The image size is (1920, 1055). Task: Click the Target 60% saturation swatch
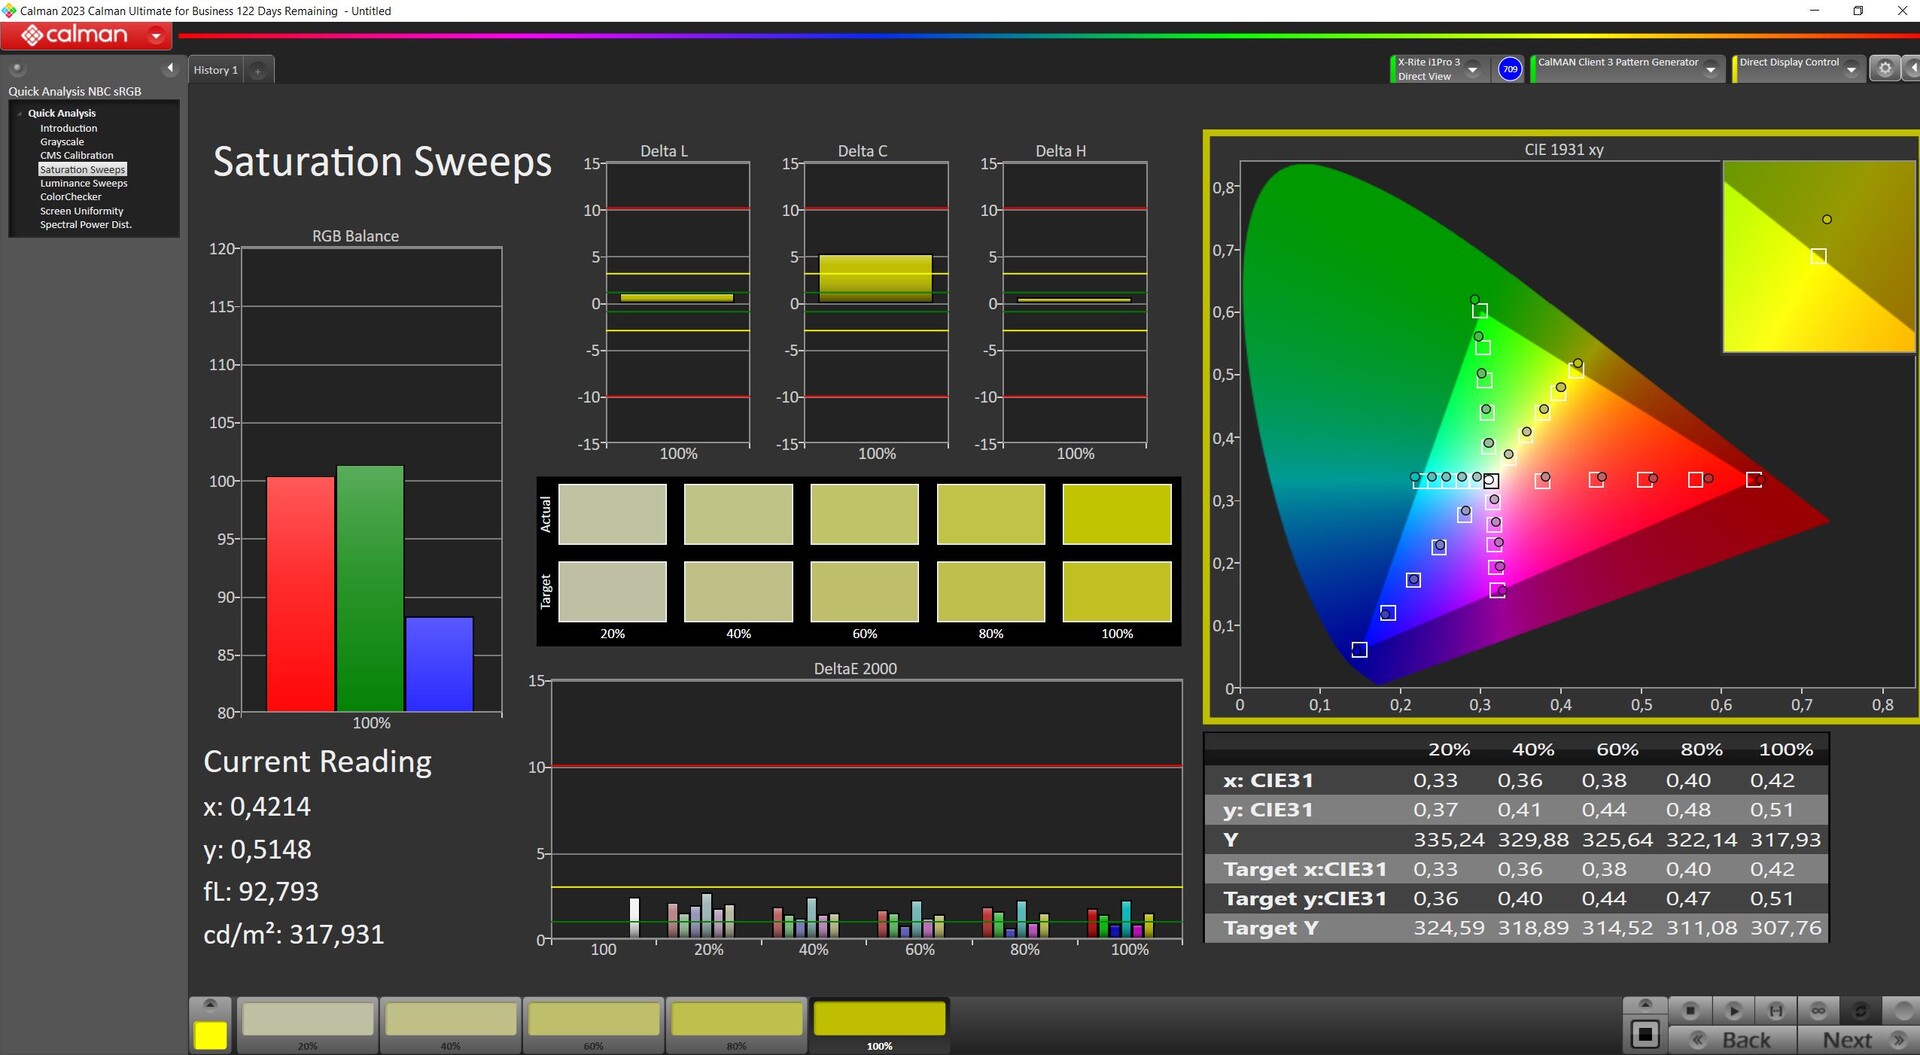(x=864, y=591)
